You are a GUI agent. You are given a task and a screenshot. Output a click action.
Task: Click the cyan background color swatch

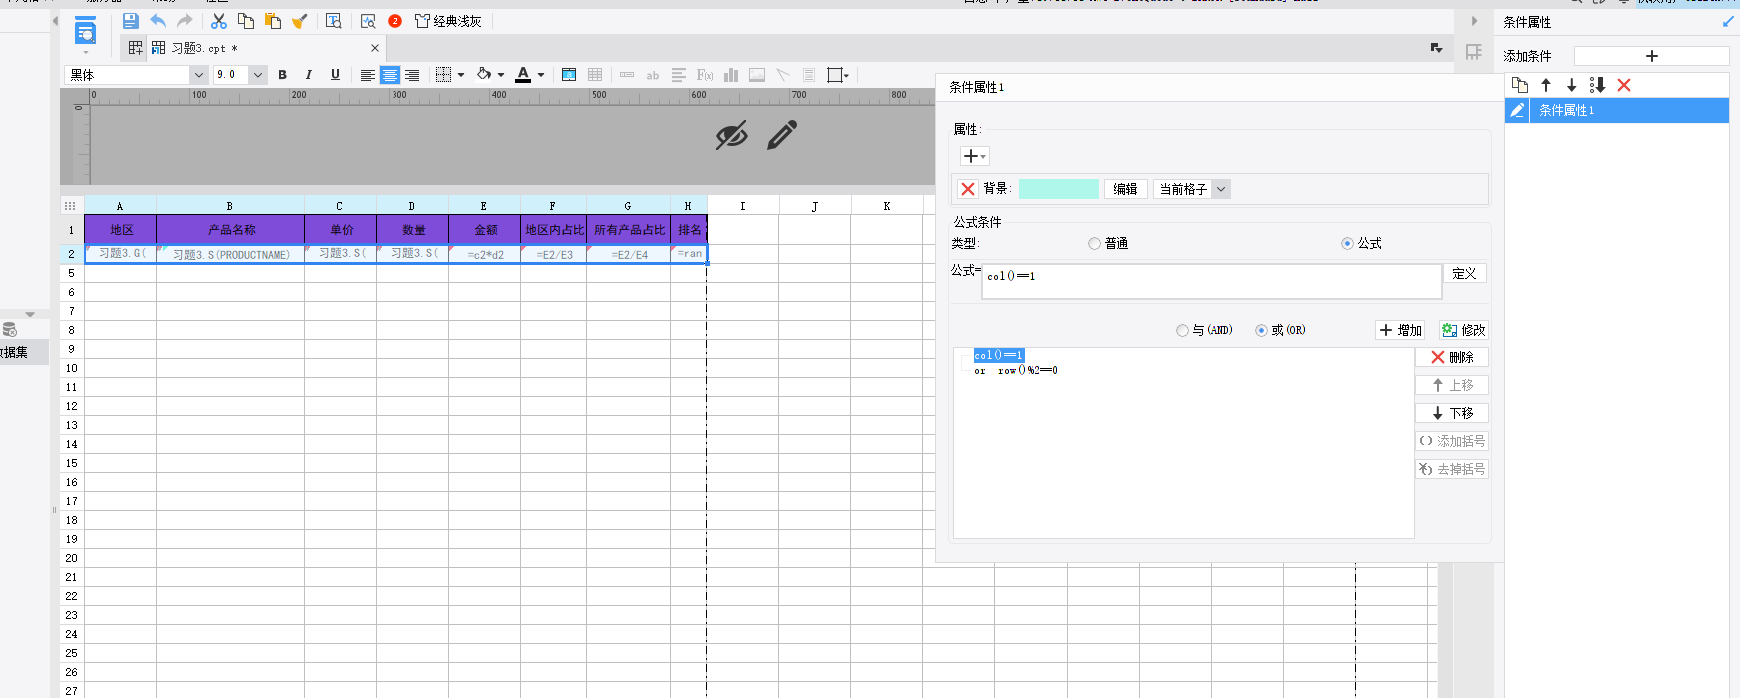coord(1059,189)
